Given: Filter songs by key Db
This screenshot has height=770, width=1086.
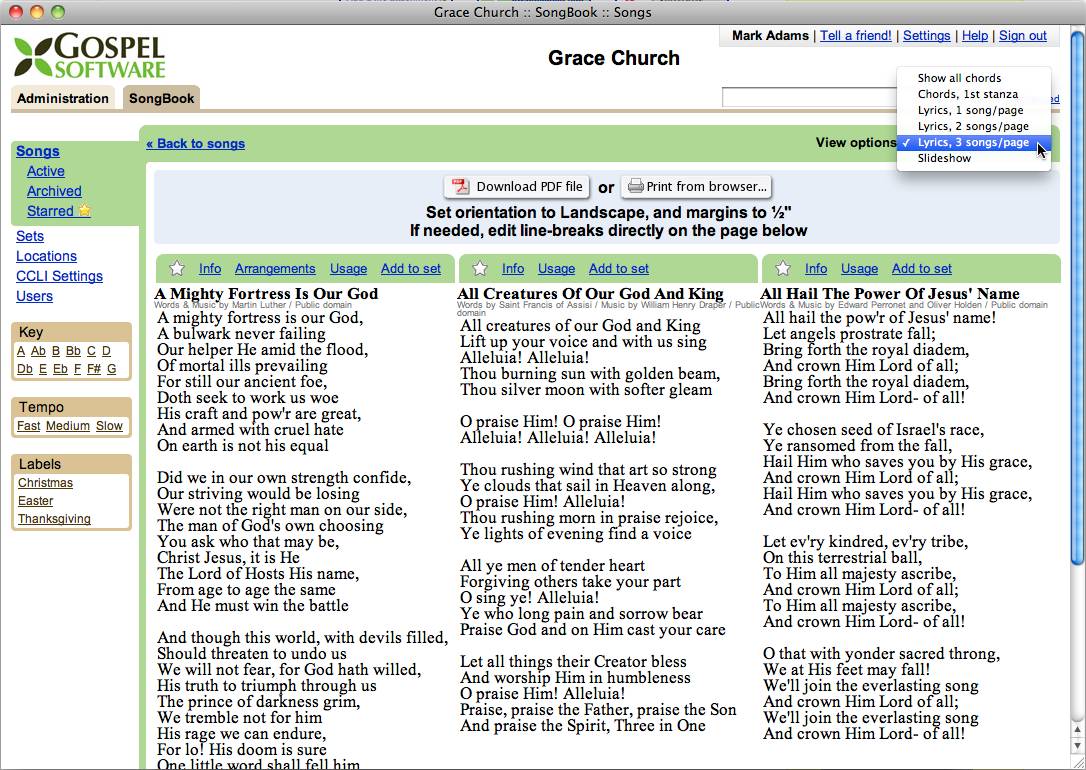Looking at the screenshot, I should point(25,369).
